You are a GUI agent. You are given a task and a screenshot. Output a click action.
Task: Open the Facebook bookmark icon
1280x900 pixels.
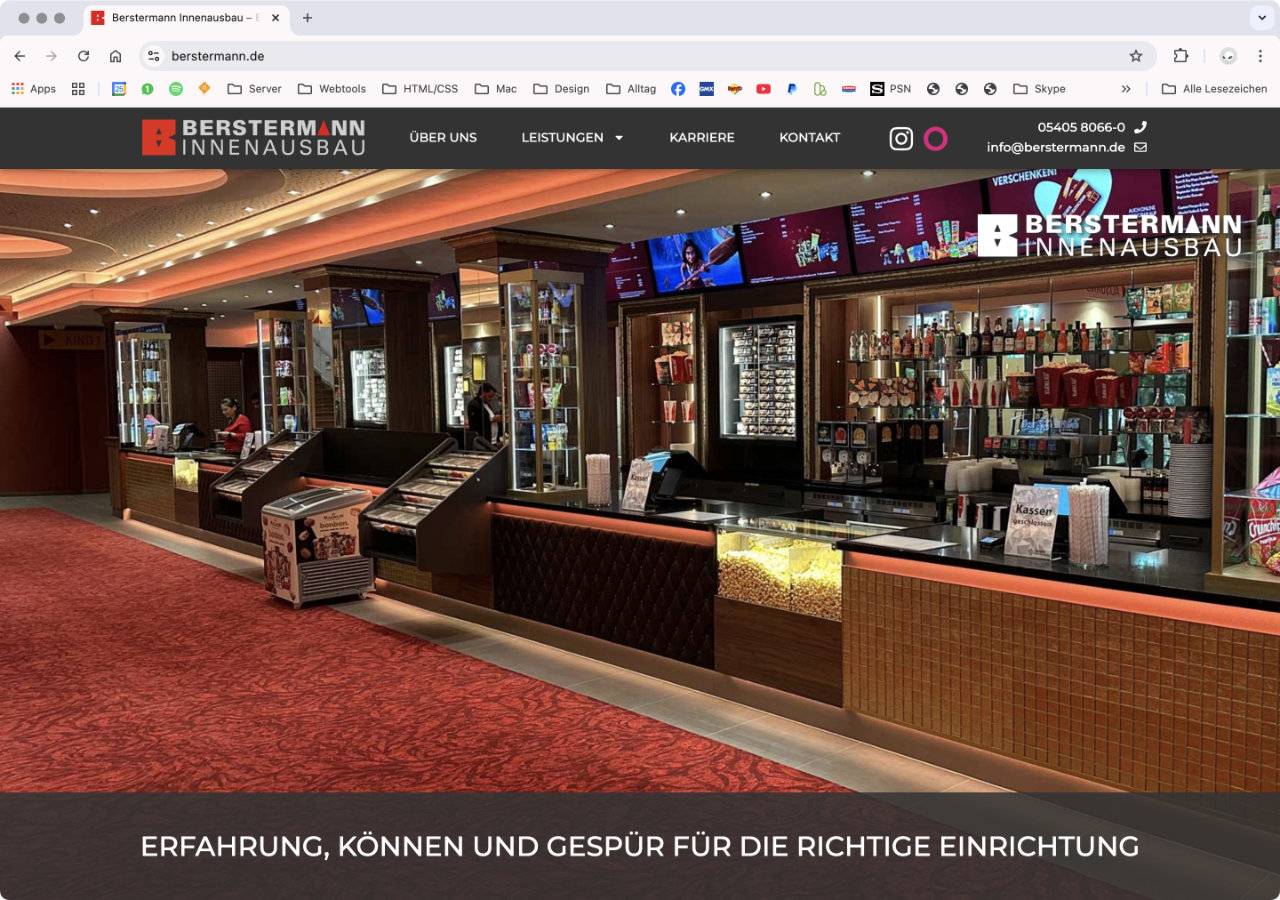click(x=678, y=89)
